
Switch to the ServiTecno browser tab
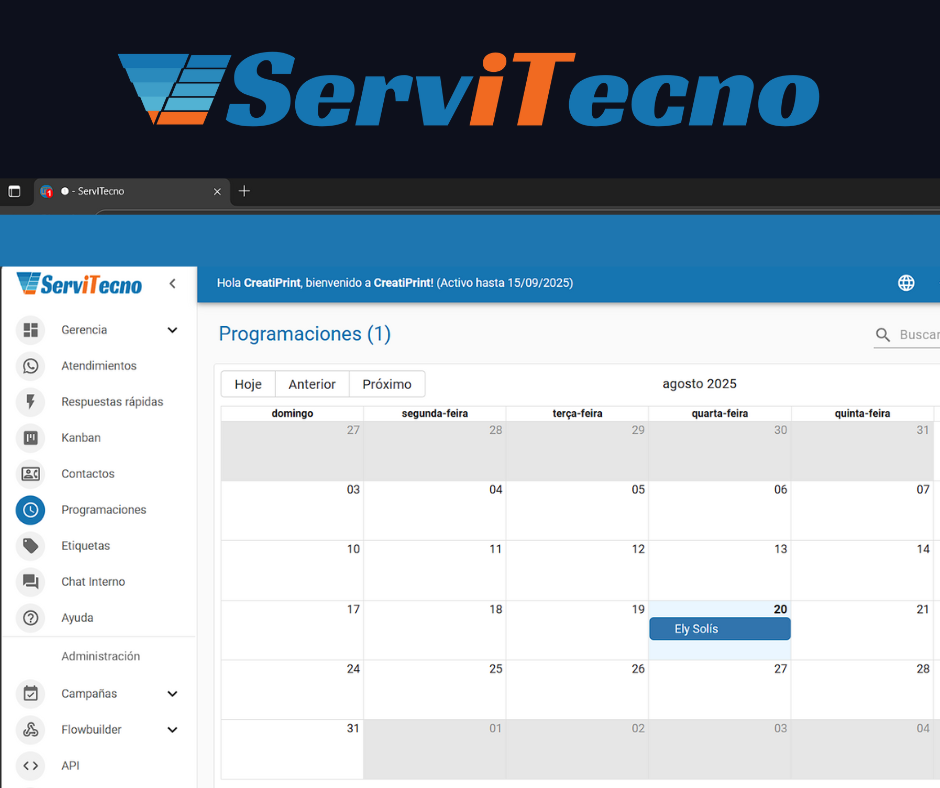pyautogui.click(x=120, y=191)
